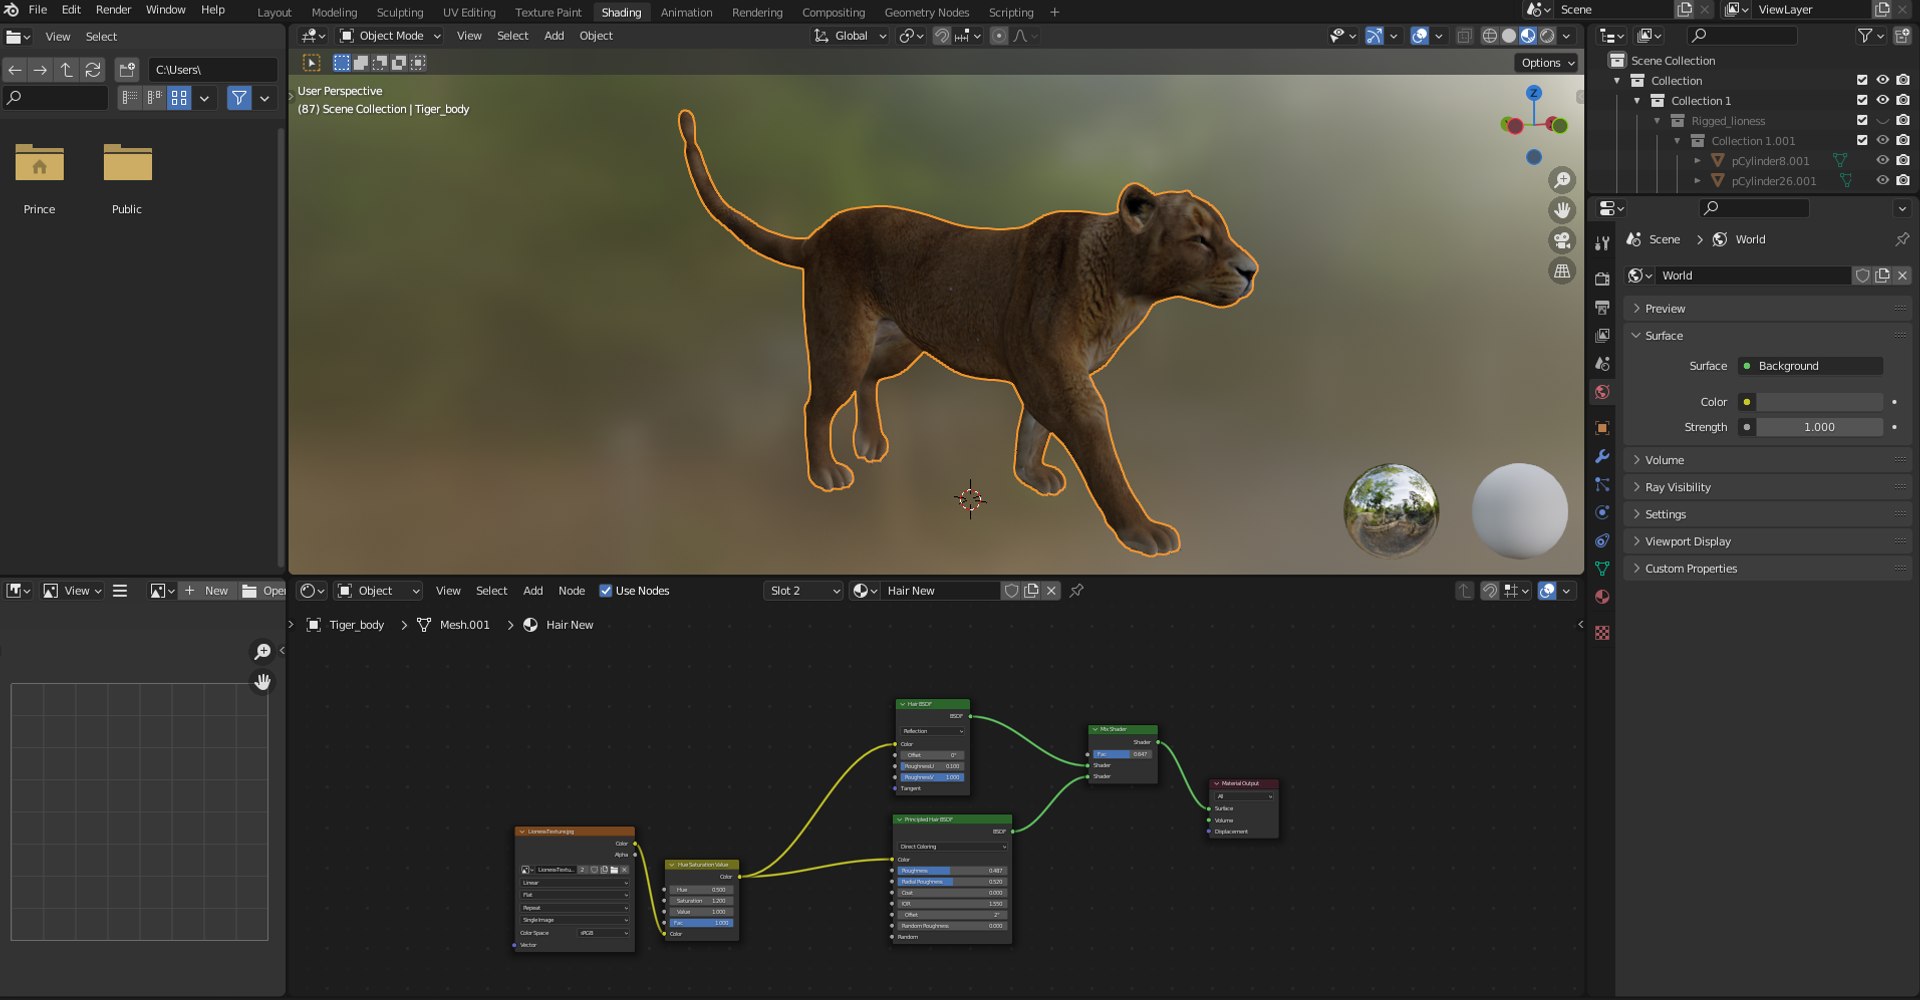Click New image button in image editor

pyautogui.click(x=207, y=591)
